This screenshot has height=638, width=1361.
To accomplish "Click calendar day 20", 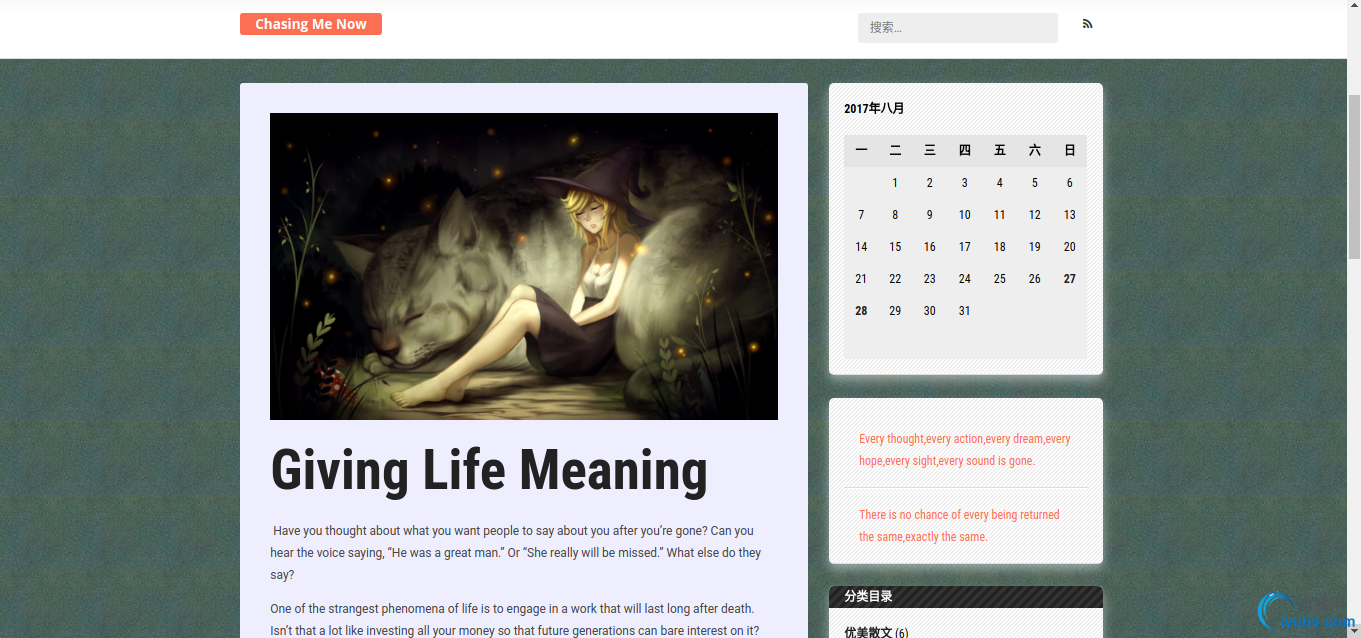I will click(x=1069, y=247).
